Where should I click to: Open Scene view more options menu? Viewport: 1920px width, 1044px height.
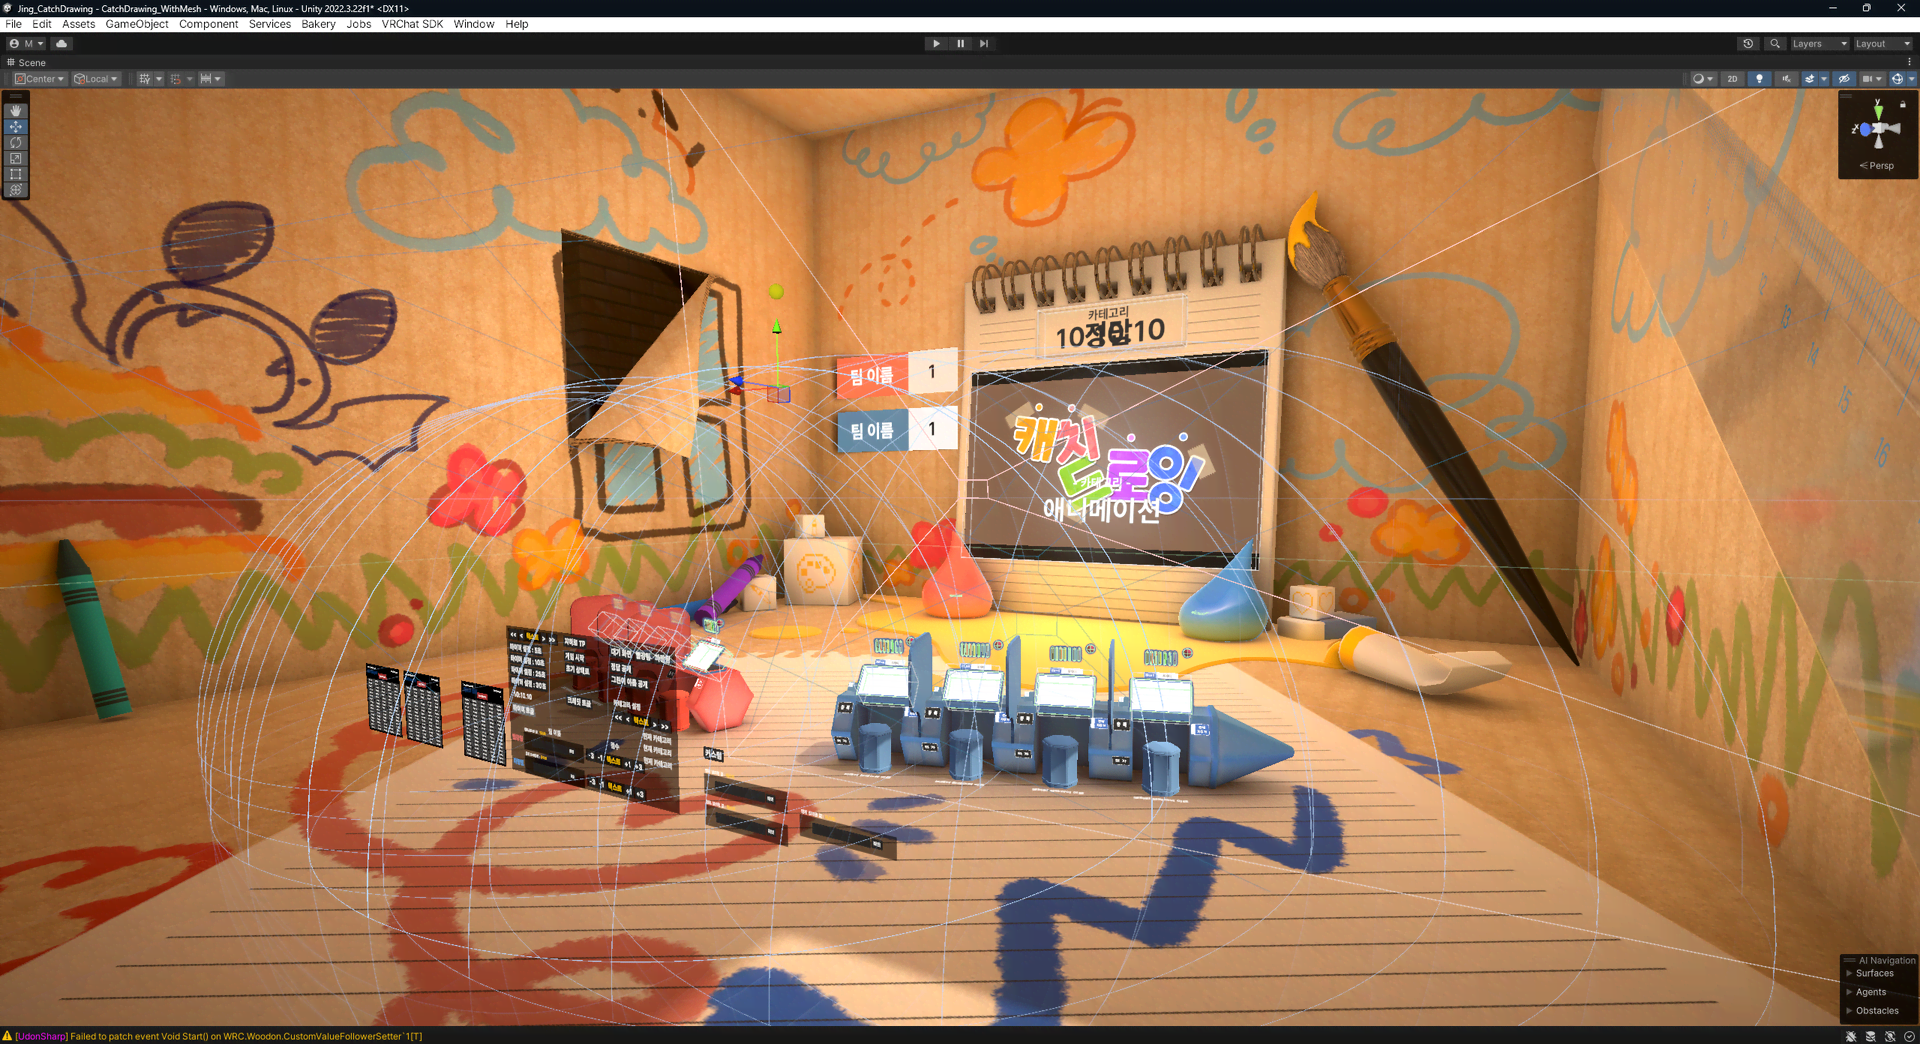coord(1909,62)
